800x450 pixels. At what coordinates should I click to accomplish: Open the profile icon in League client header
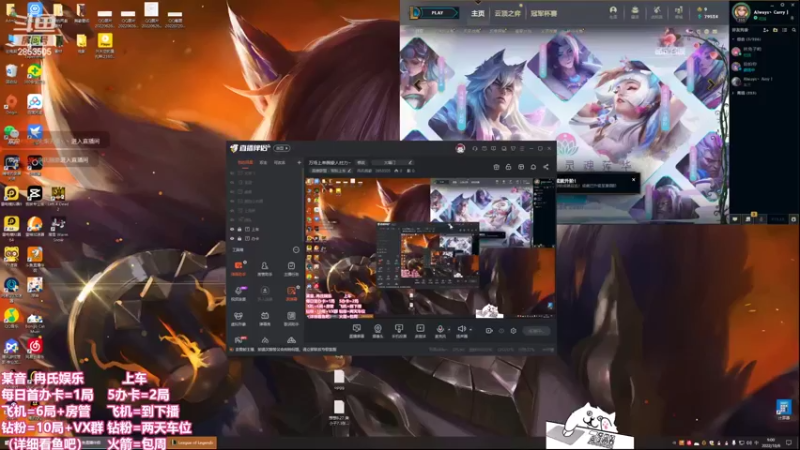[x=613, y=12]
